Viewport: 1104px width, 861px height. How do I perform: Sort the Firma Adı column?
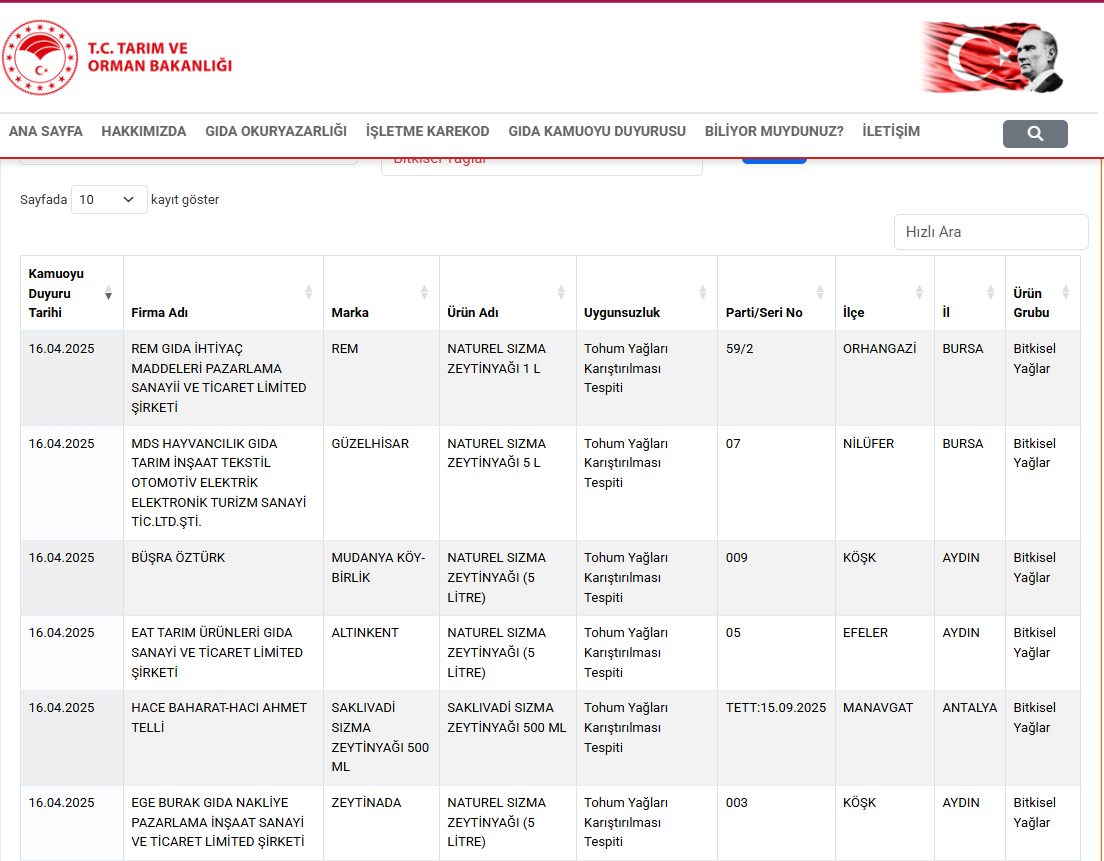pyautogui.click(x=308, y=292)
